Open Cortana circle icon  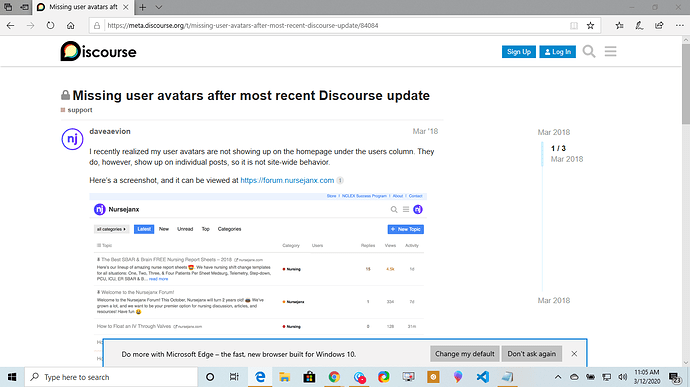210,377
